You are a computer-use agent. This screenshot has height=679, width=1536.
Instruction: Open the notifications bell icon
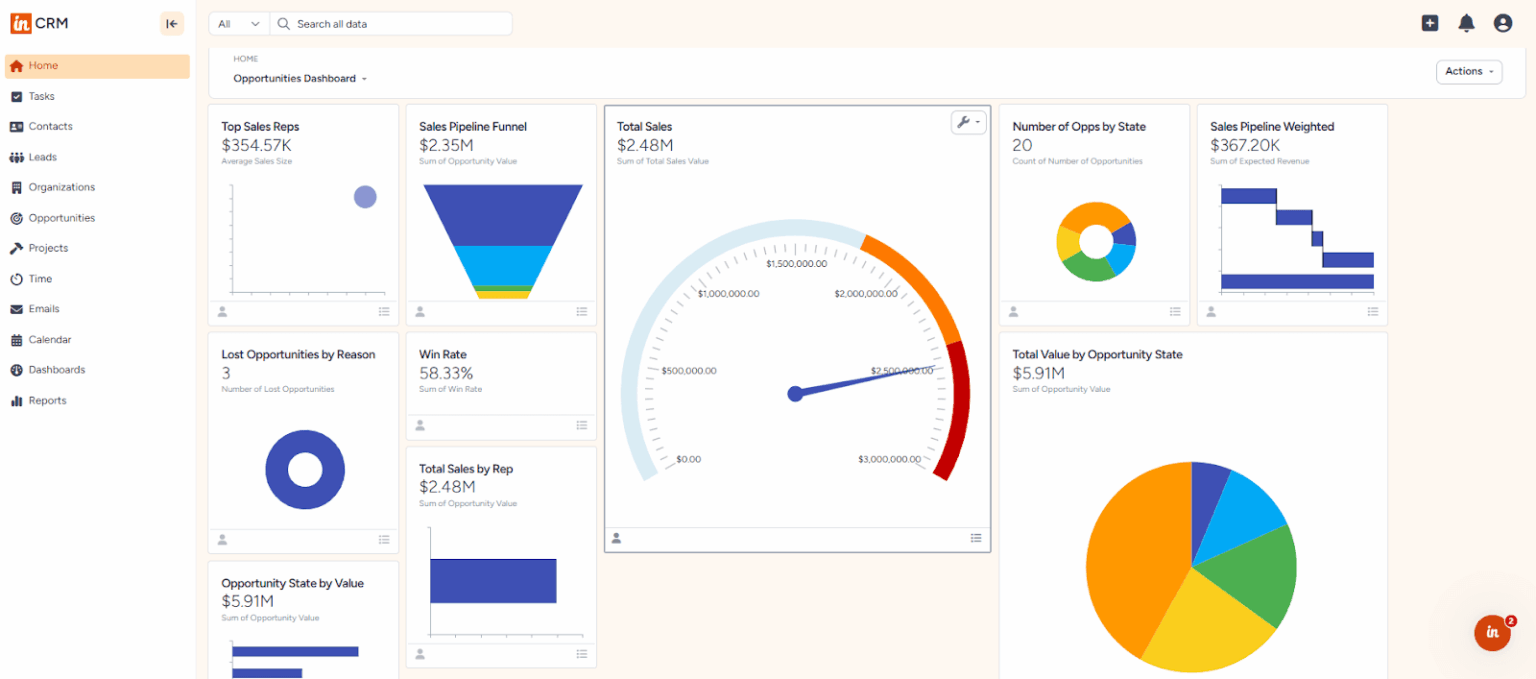tap(1466, 22)
